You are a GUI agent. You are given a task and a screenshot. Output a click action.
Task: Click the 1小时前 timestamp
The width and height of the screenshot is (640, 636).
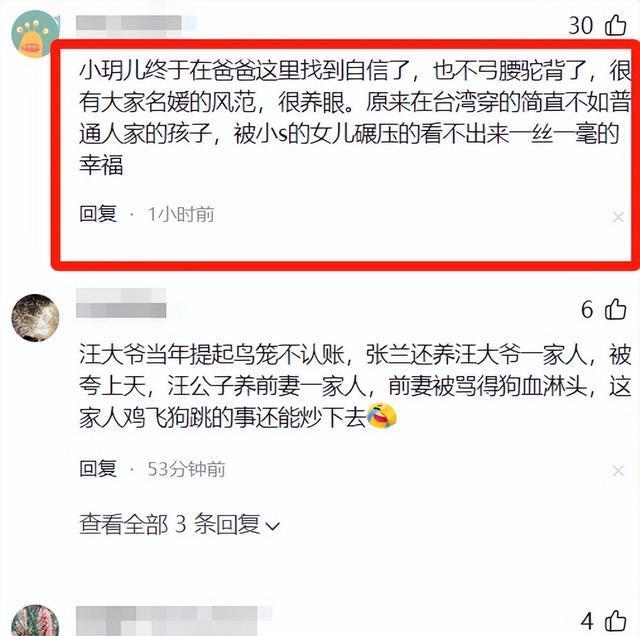181,214
